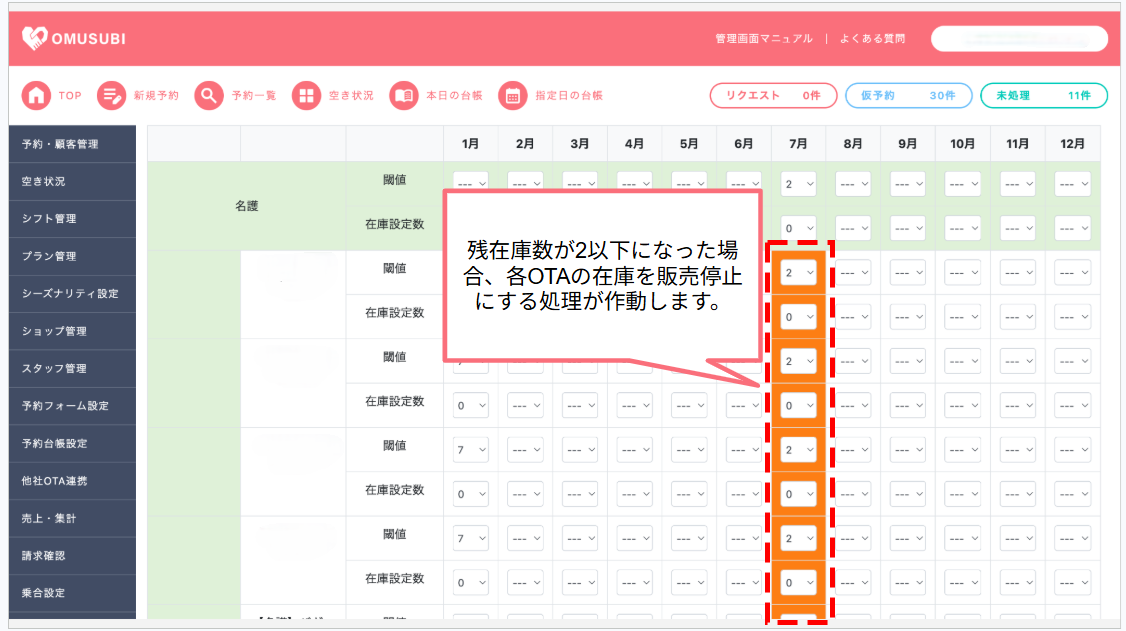Open the 管理画面マニュアル link
The image size is (1126, 631).
click(764, 39)
